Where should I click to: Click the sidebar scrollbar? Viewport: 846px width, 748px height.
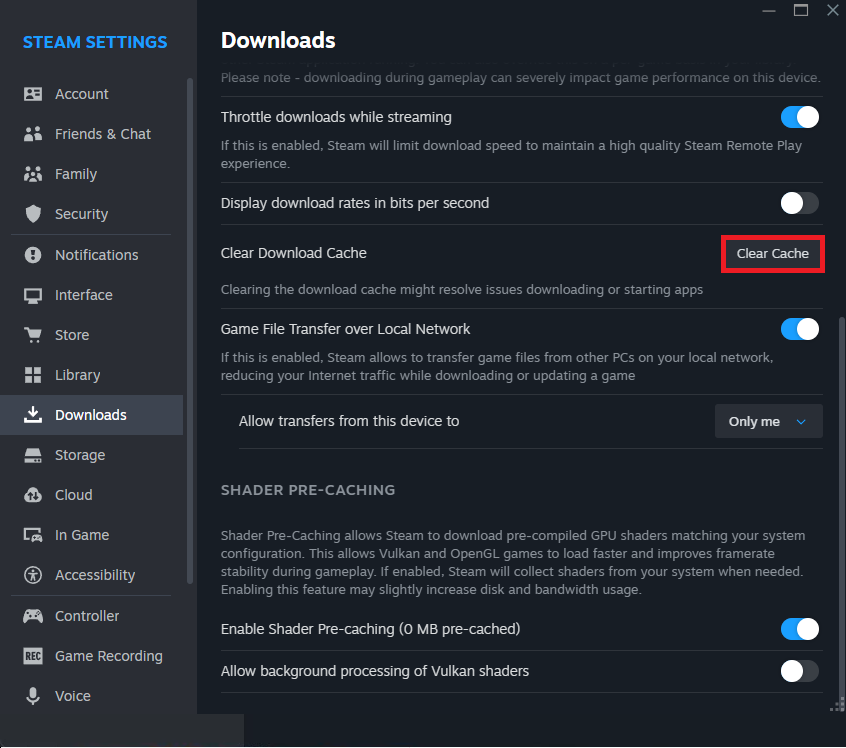(x=189, y=331)
